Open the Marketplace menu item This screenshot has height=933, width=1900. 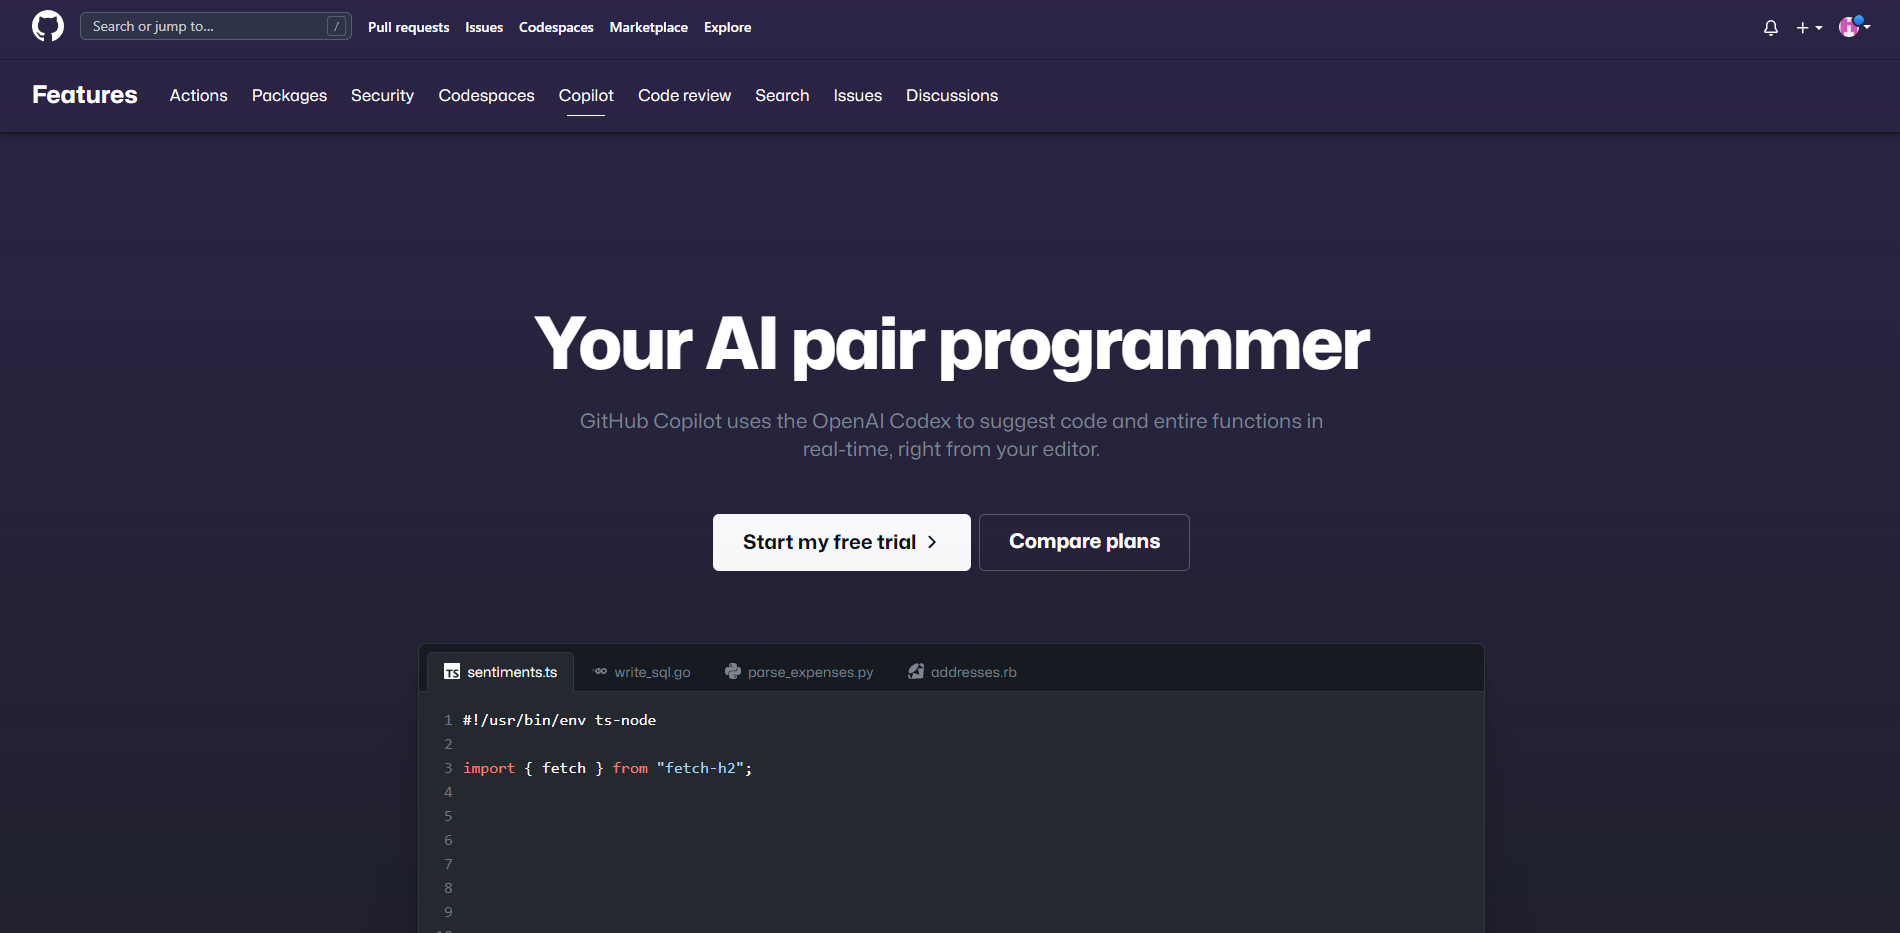coord(648,27)
